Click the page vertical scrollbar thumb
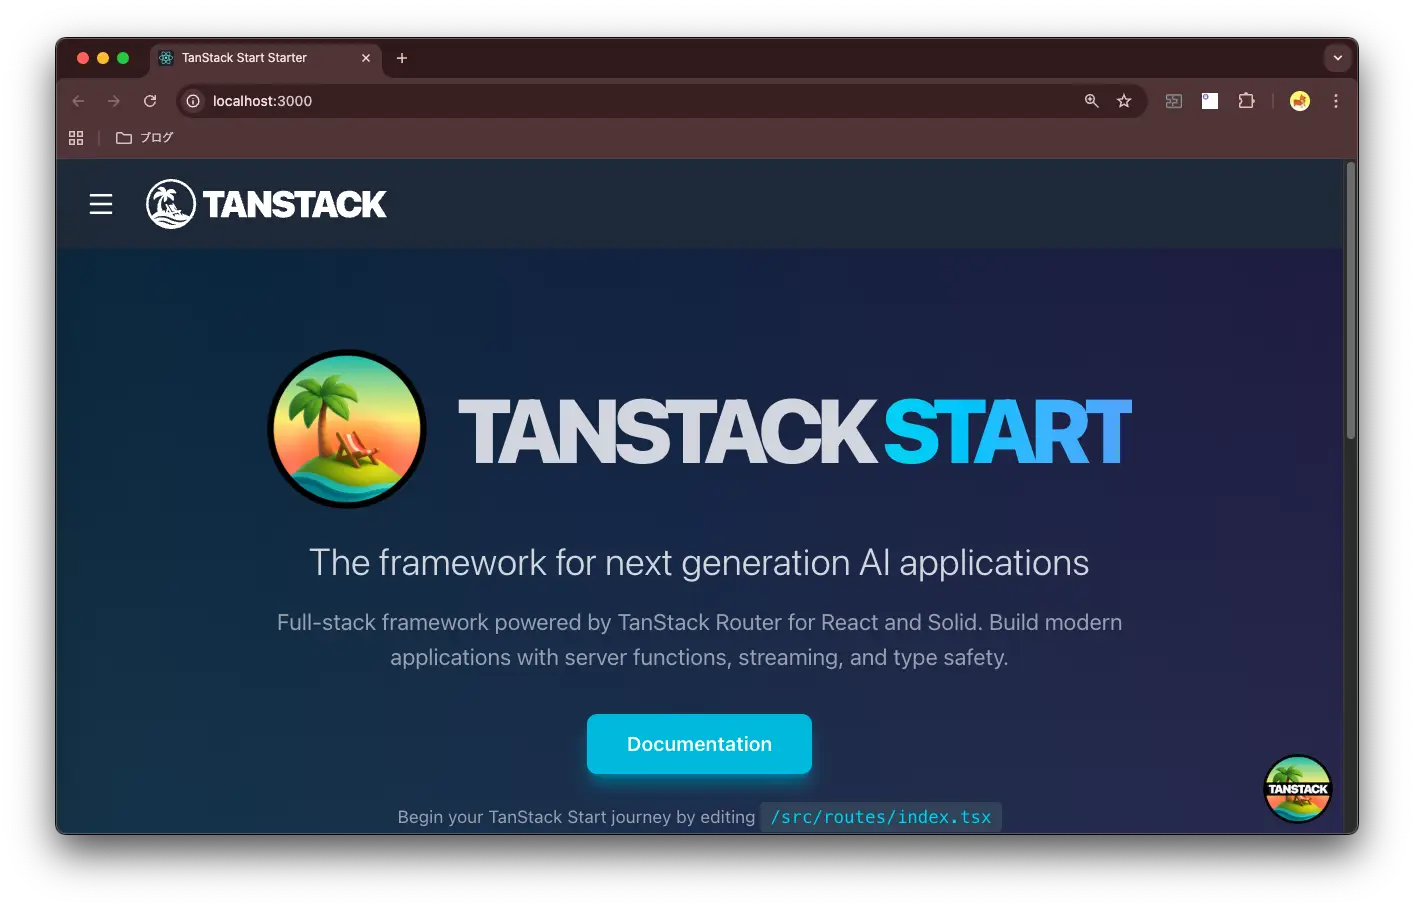 1351,300
